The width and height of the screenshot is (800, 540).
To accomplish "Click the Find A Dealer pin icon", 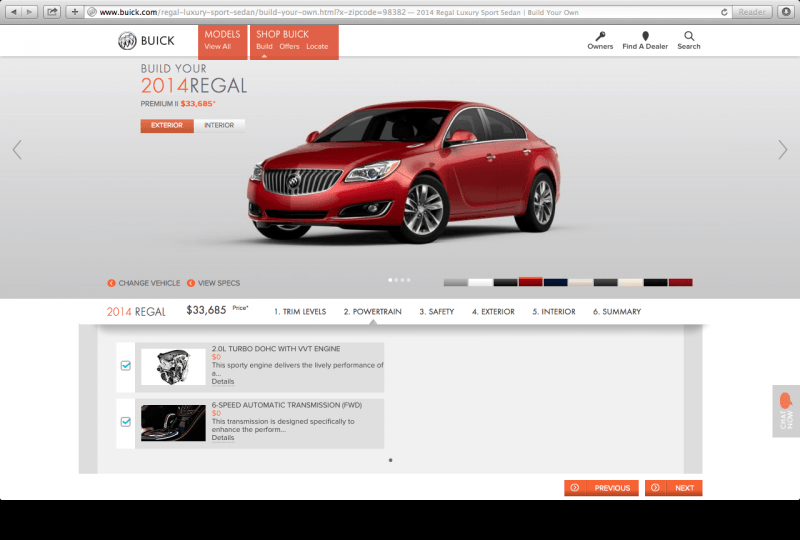I will pos(645,36).
